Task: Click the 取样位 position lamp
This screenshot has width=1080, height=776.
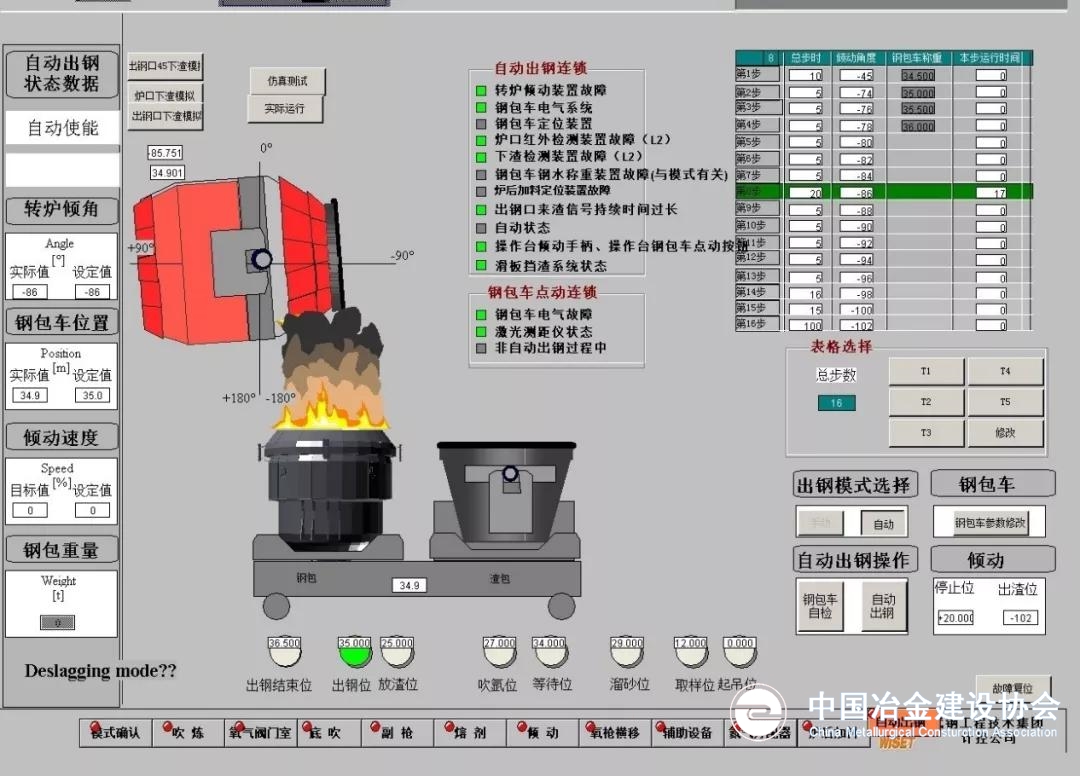Action: click(x=690, y=651)
